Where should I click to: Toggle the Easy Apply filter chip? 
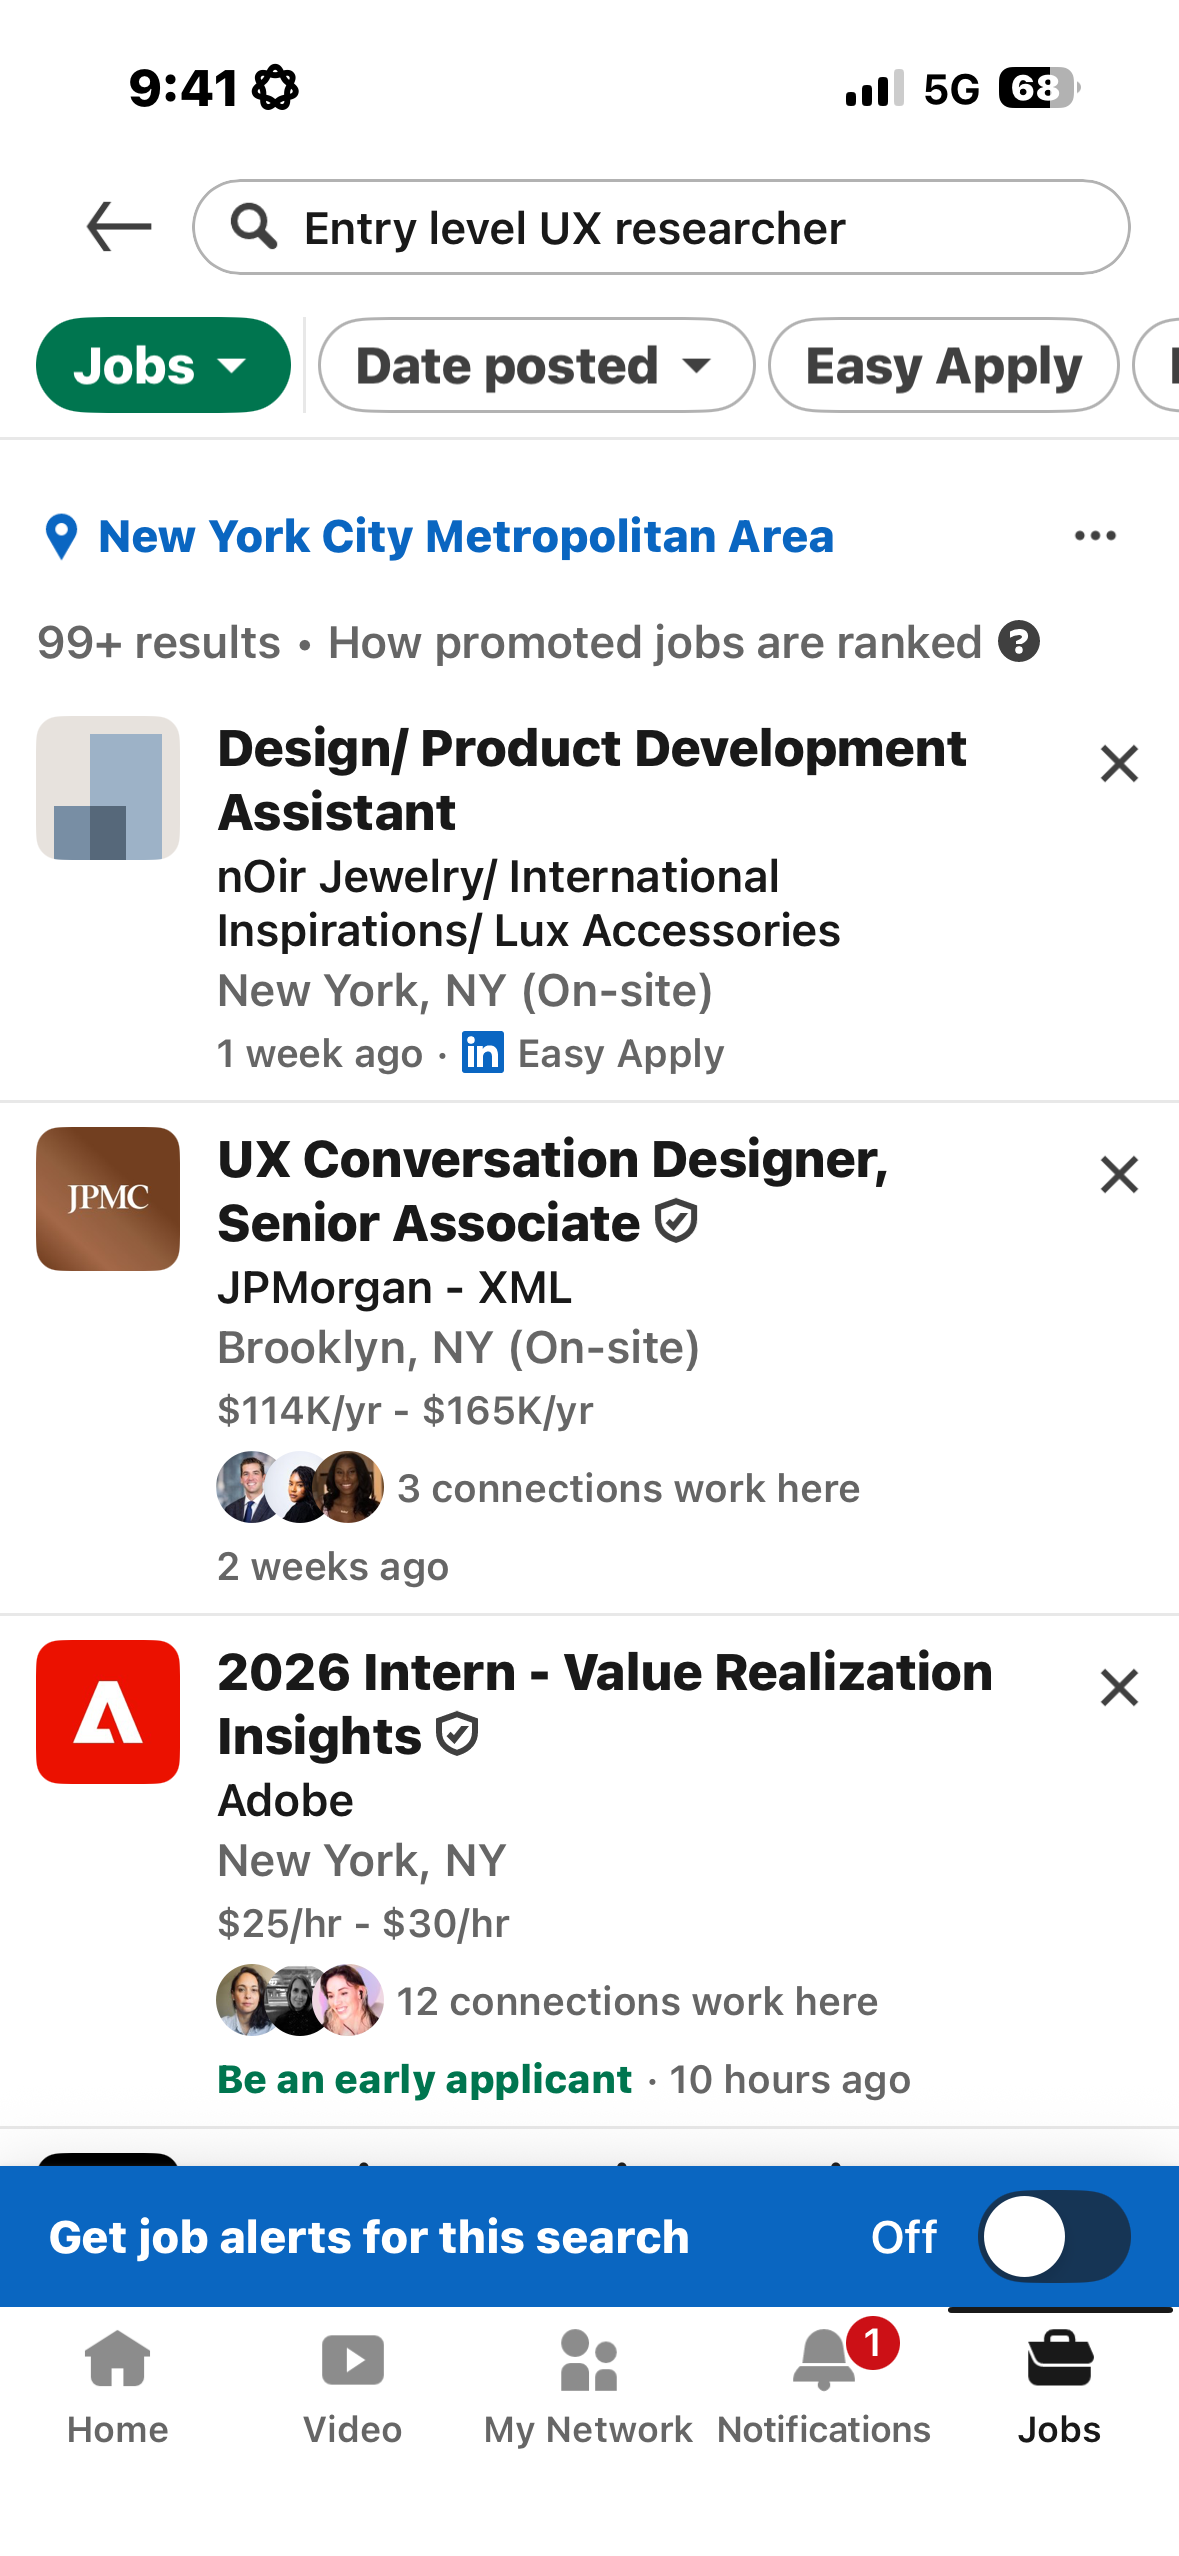click(943, 366)
